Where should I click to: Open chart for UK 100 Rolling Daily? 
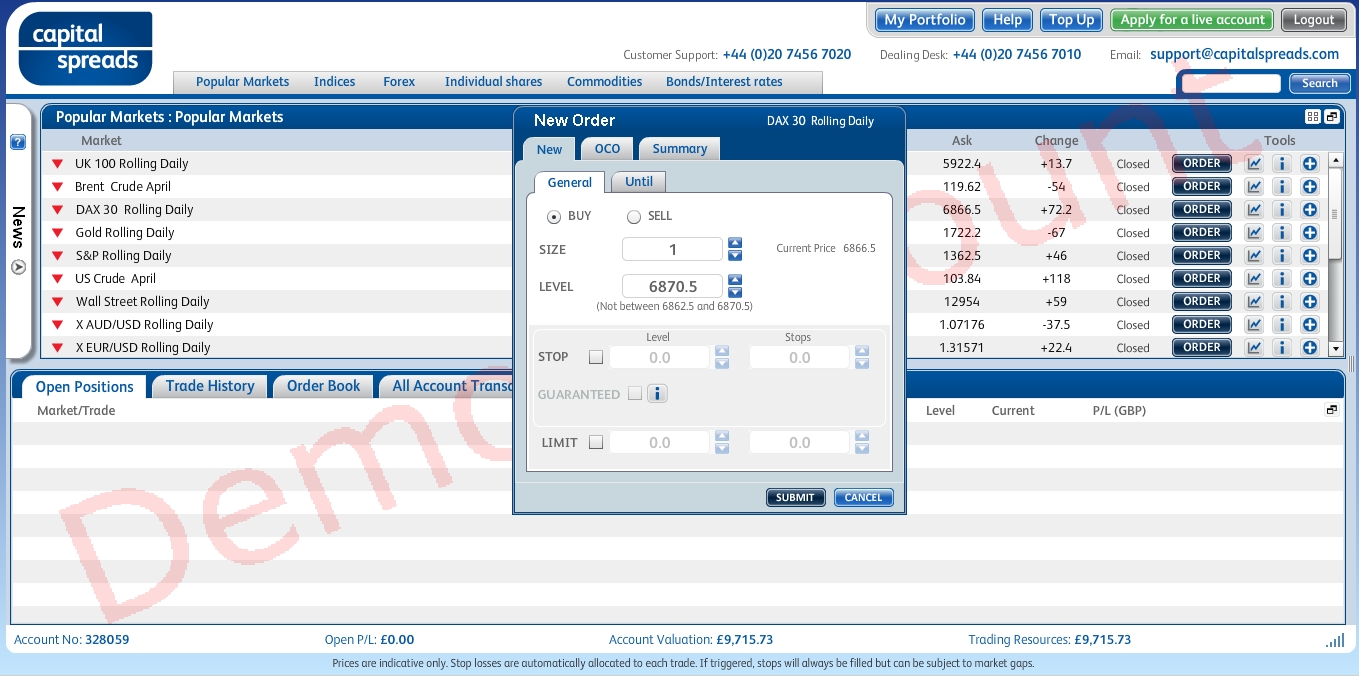pyautogui.click(x=1253, y=163)
